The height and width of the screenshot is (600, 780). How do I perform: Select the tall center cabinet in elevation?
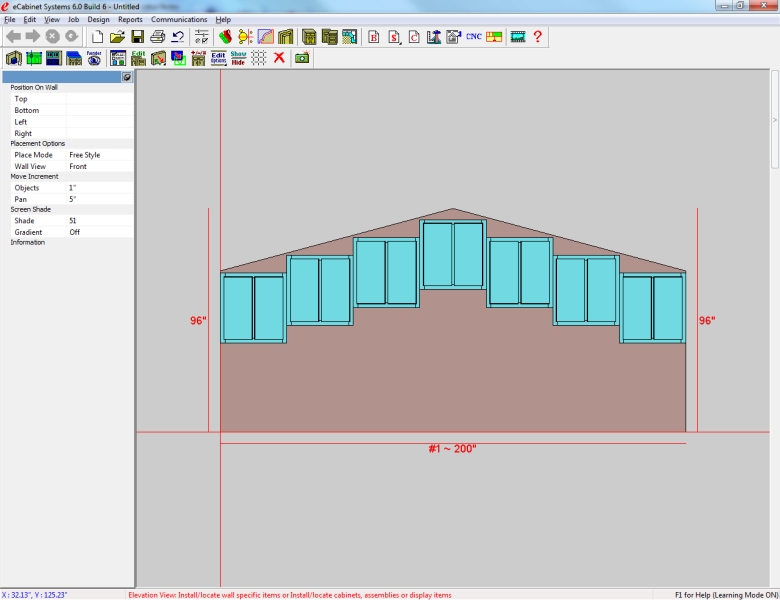453,255
